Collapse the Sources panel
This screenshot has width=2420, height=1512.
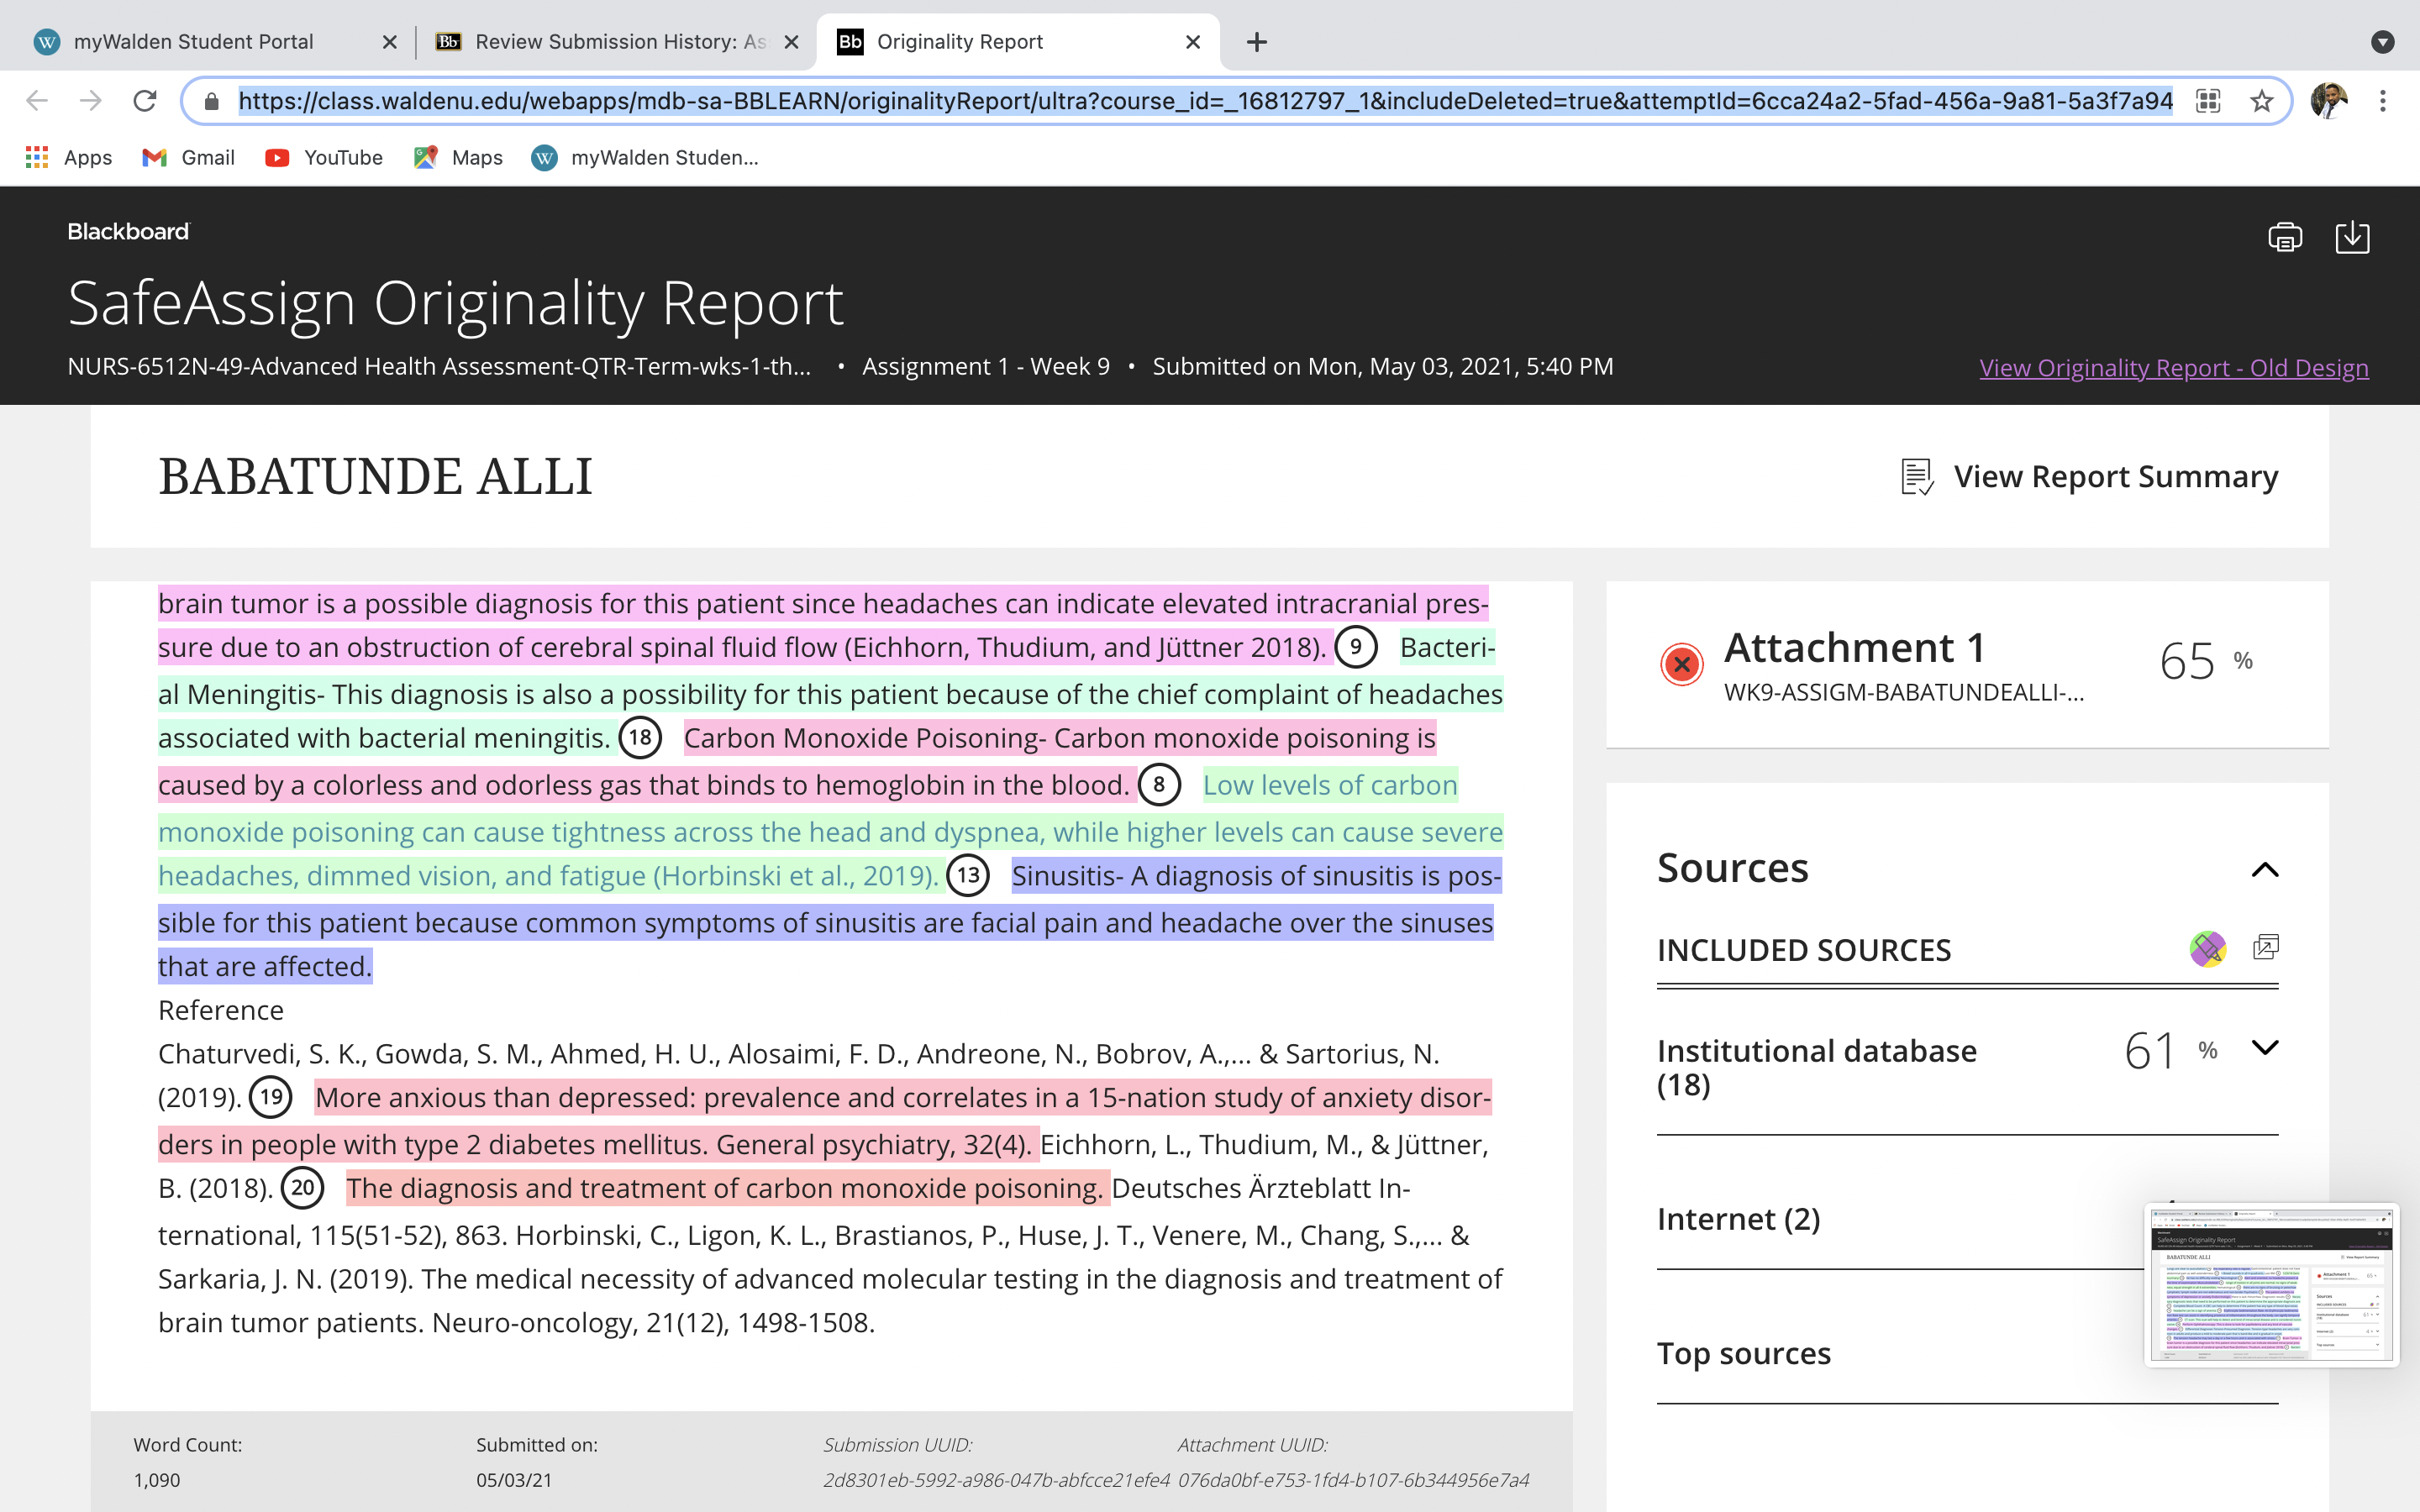[2264, 869]
